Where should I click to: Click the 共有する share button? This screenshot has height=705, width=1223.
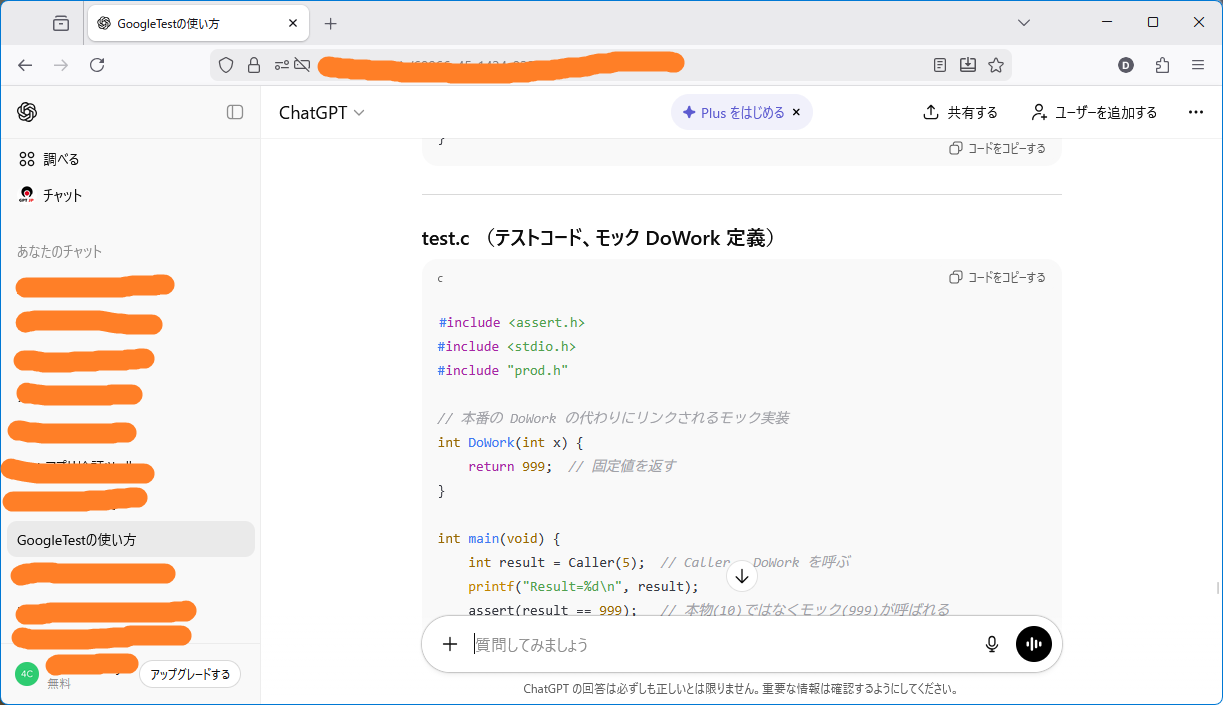point(960,113)
